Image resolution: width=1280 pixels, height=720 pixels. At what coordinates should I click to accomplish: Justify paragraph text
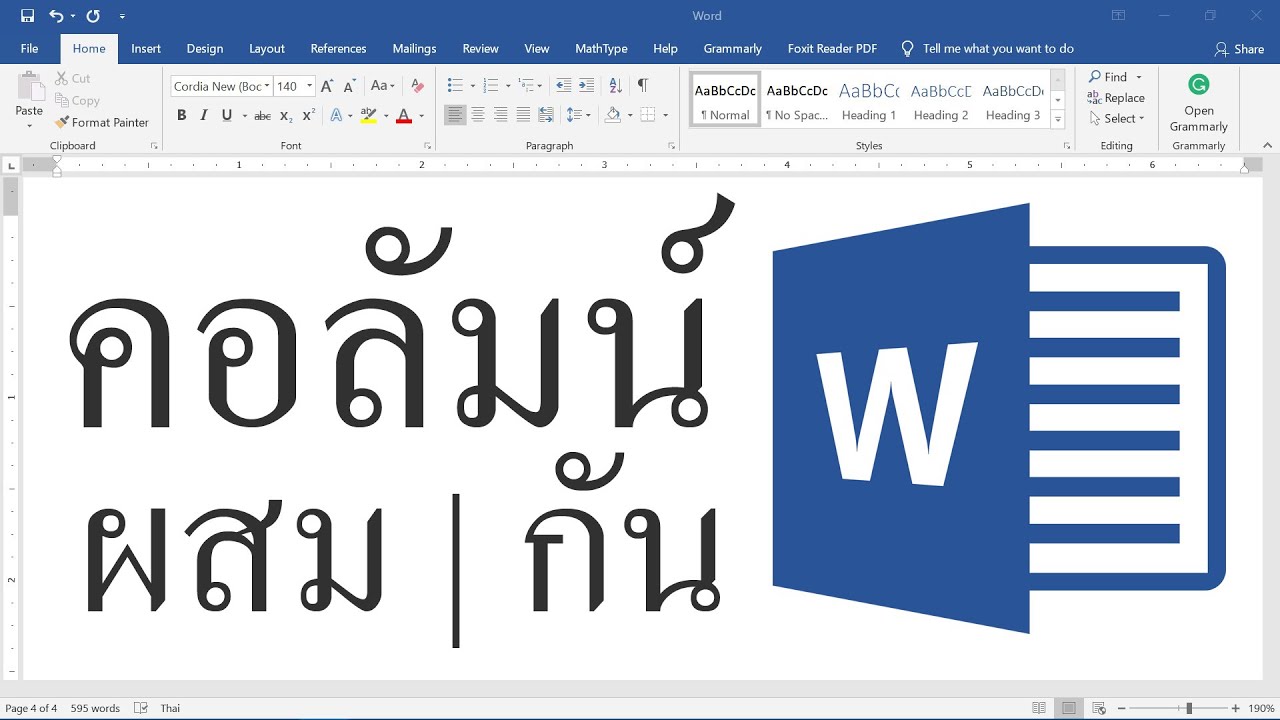coord(523,116)
